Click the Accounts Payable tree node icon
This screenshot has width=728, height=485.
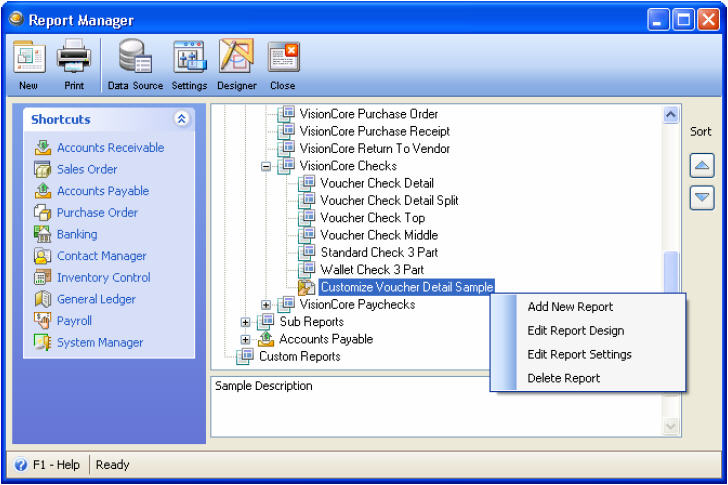click(x=266, y=339)
